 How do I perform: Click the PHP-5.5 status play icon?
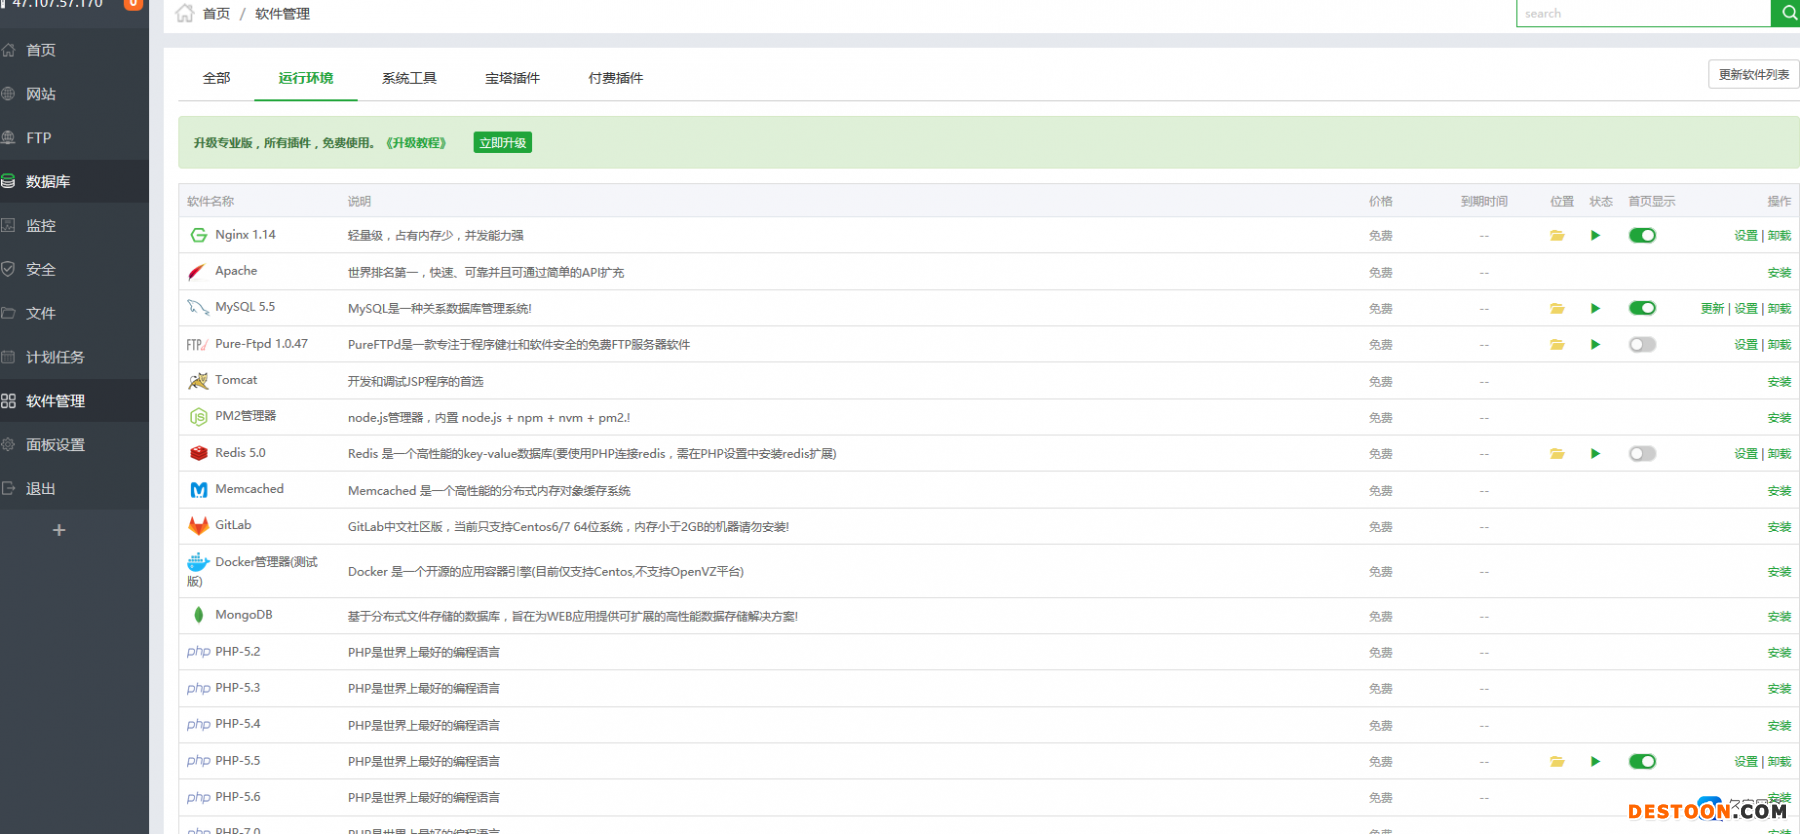(x=1595, y=762)
